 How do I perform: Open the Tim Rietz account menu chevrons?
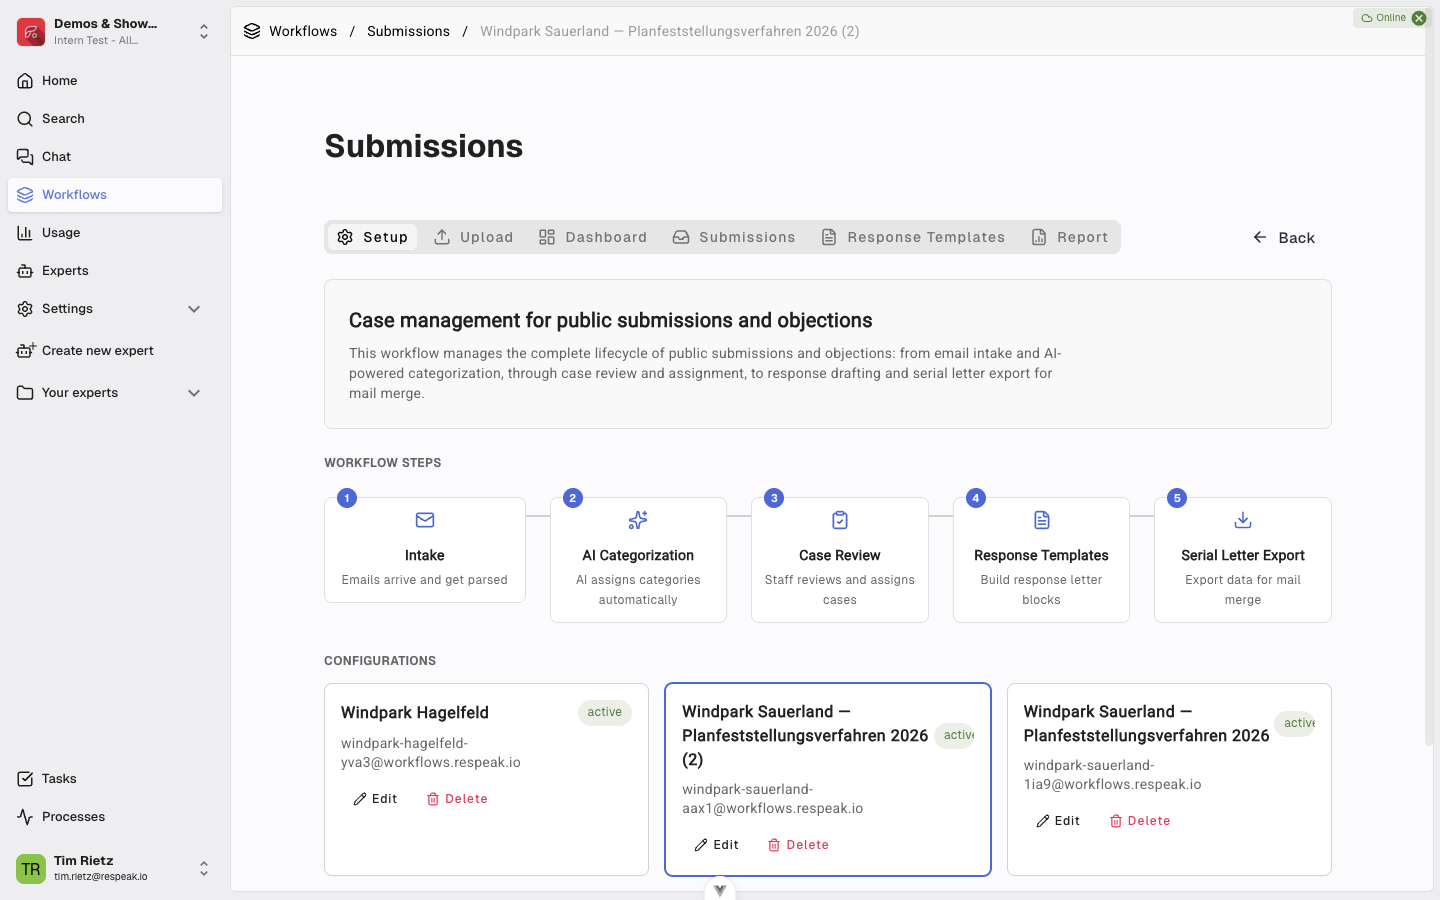coord(204,869)
